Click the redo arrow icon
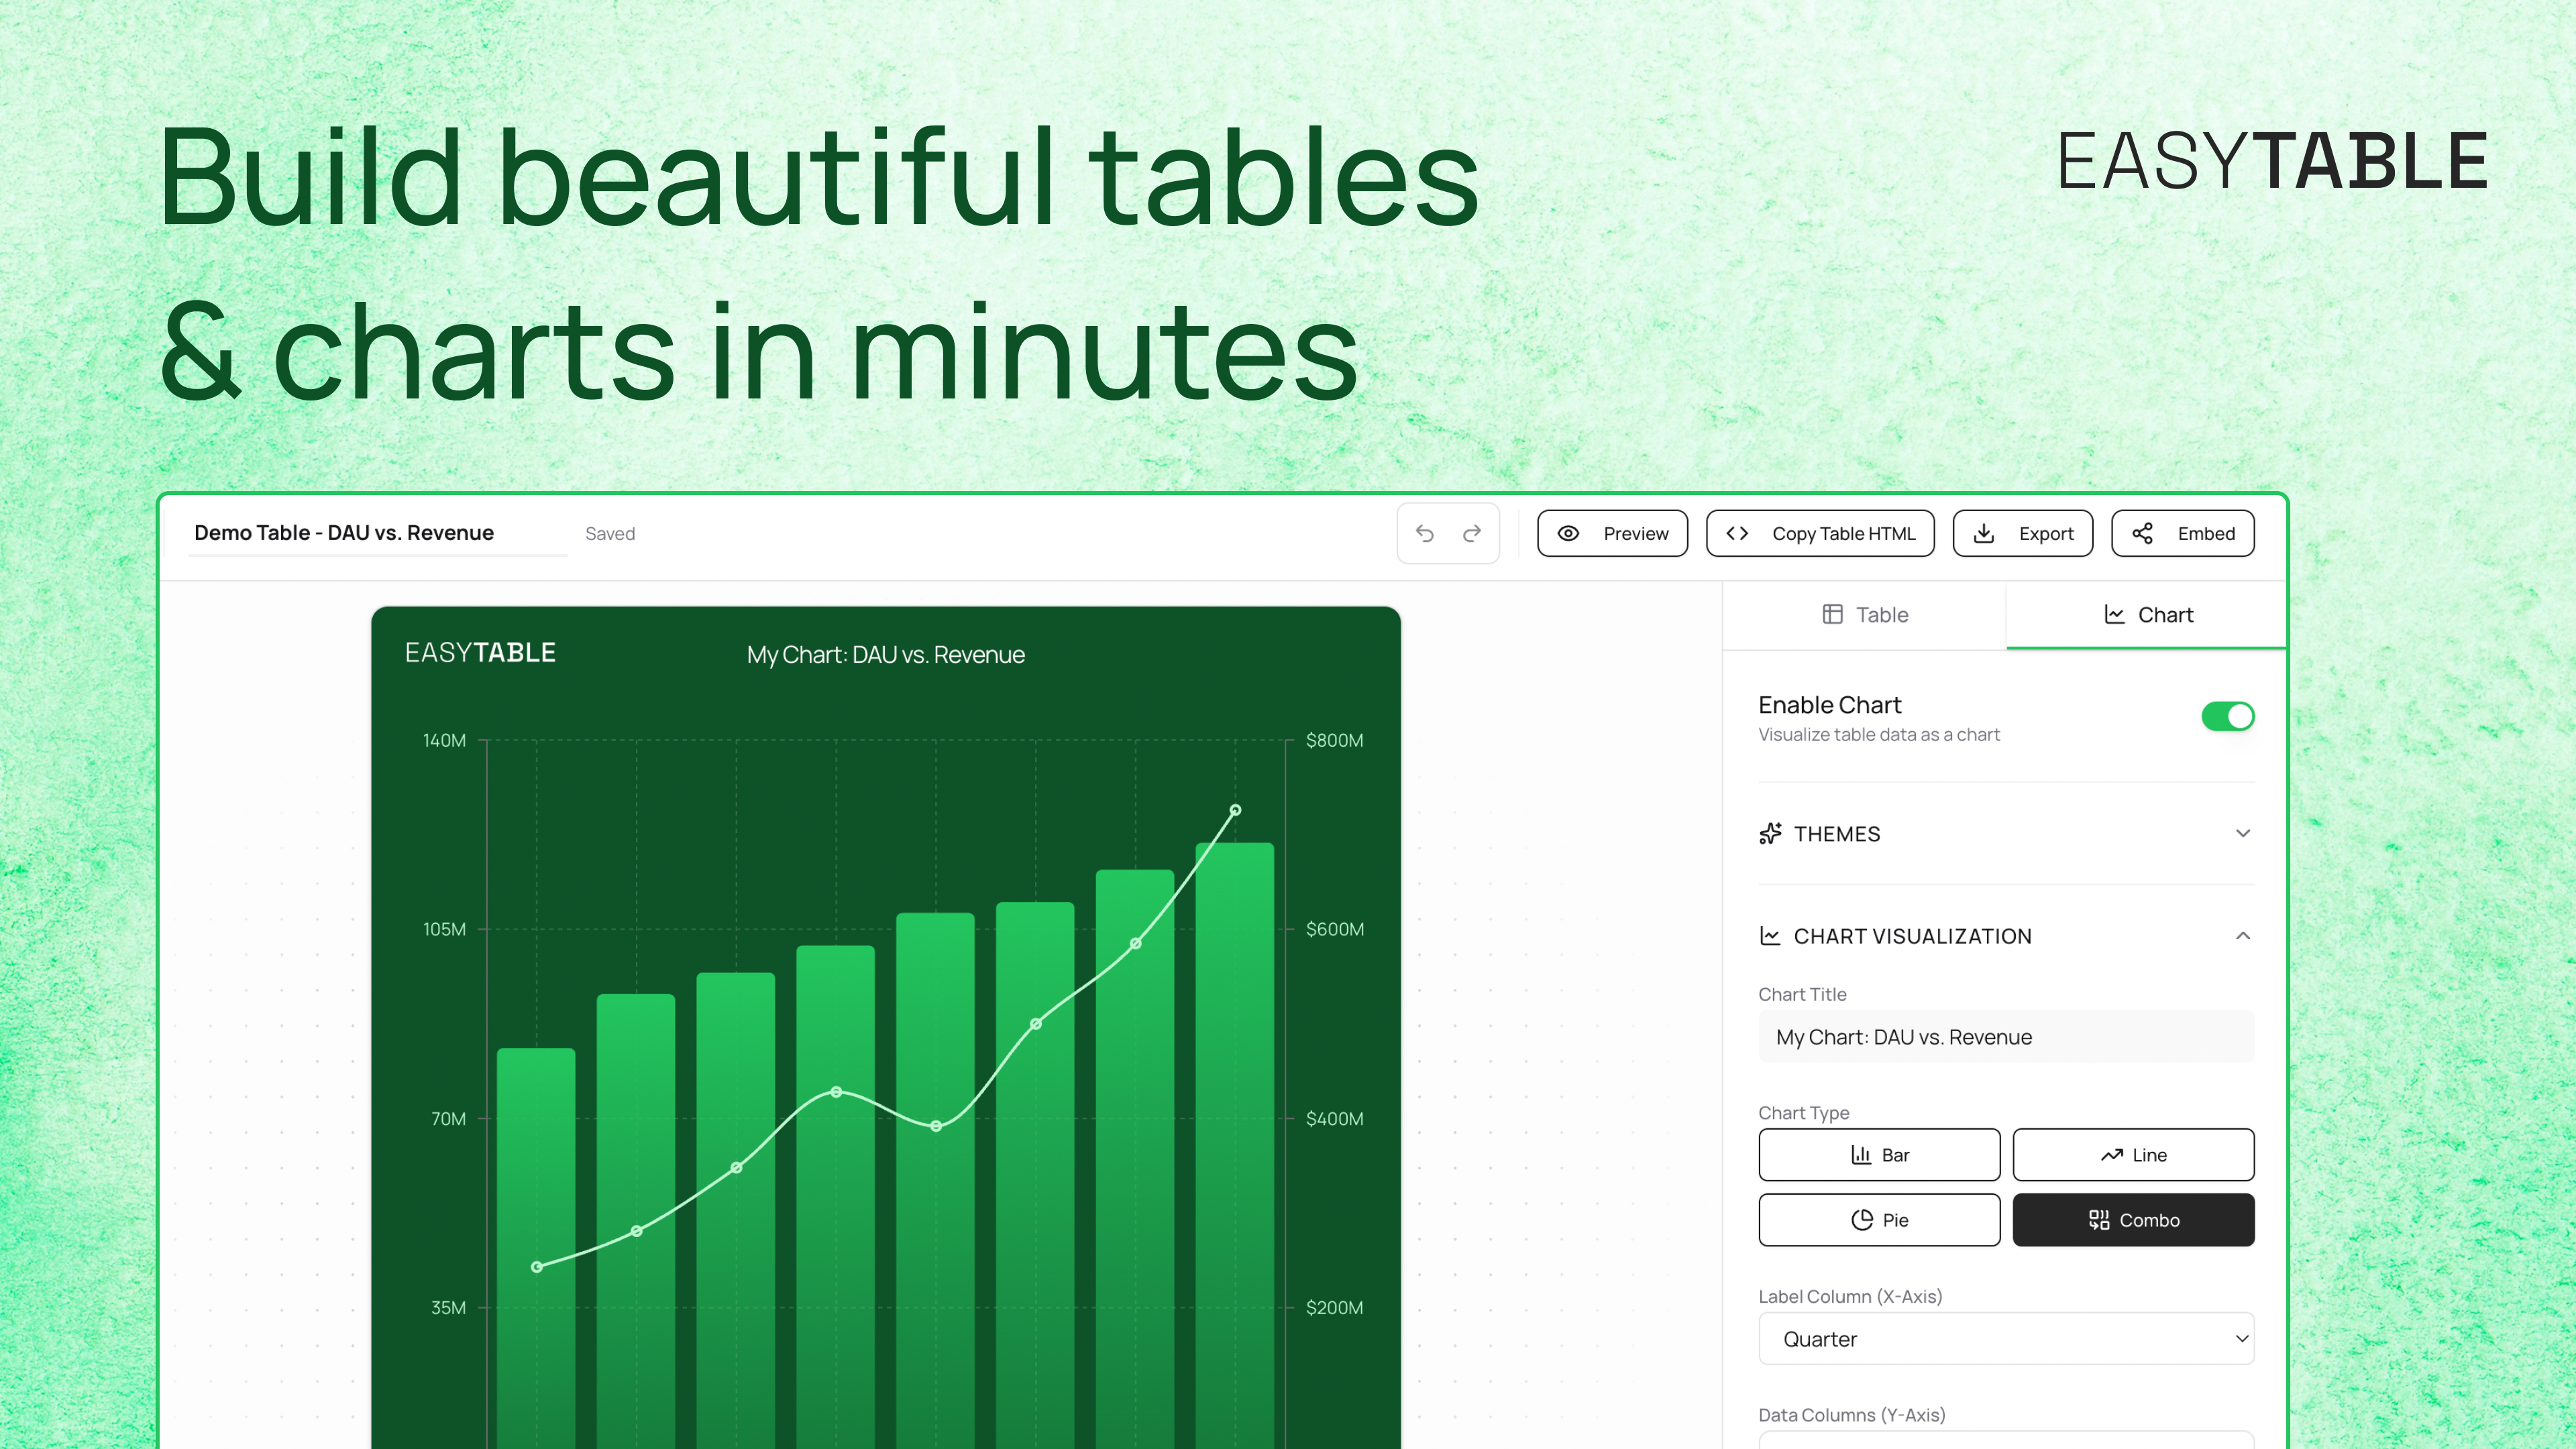The width and height of the screenshot is (2576, 1449). [1472, 533]
